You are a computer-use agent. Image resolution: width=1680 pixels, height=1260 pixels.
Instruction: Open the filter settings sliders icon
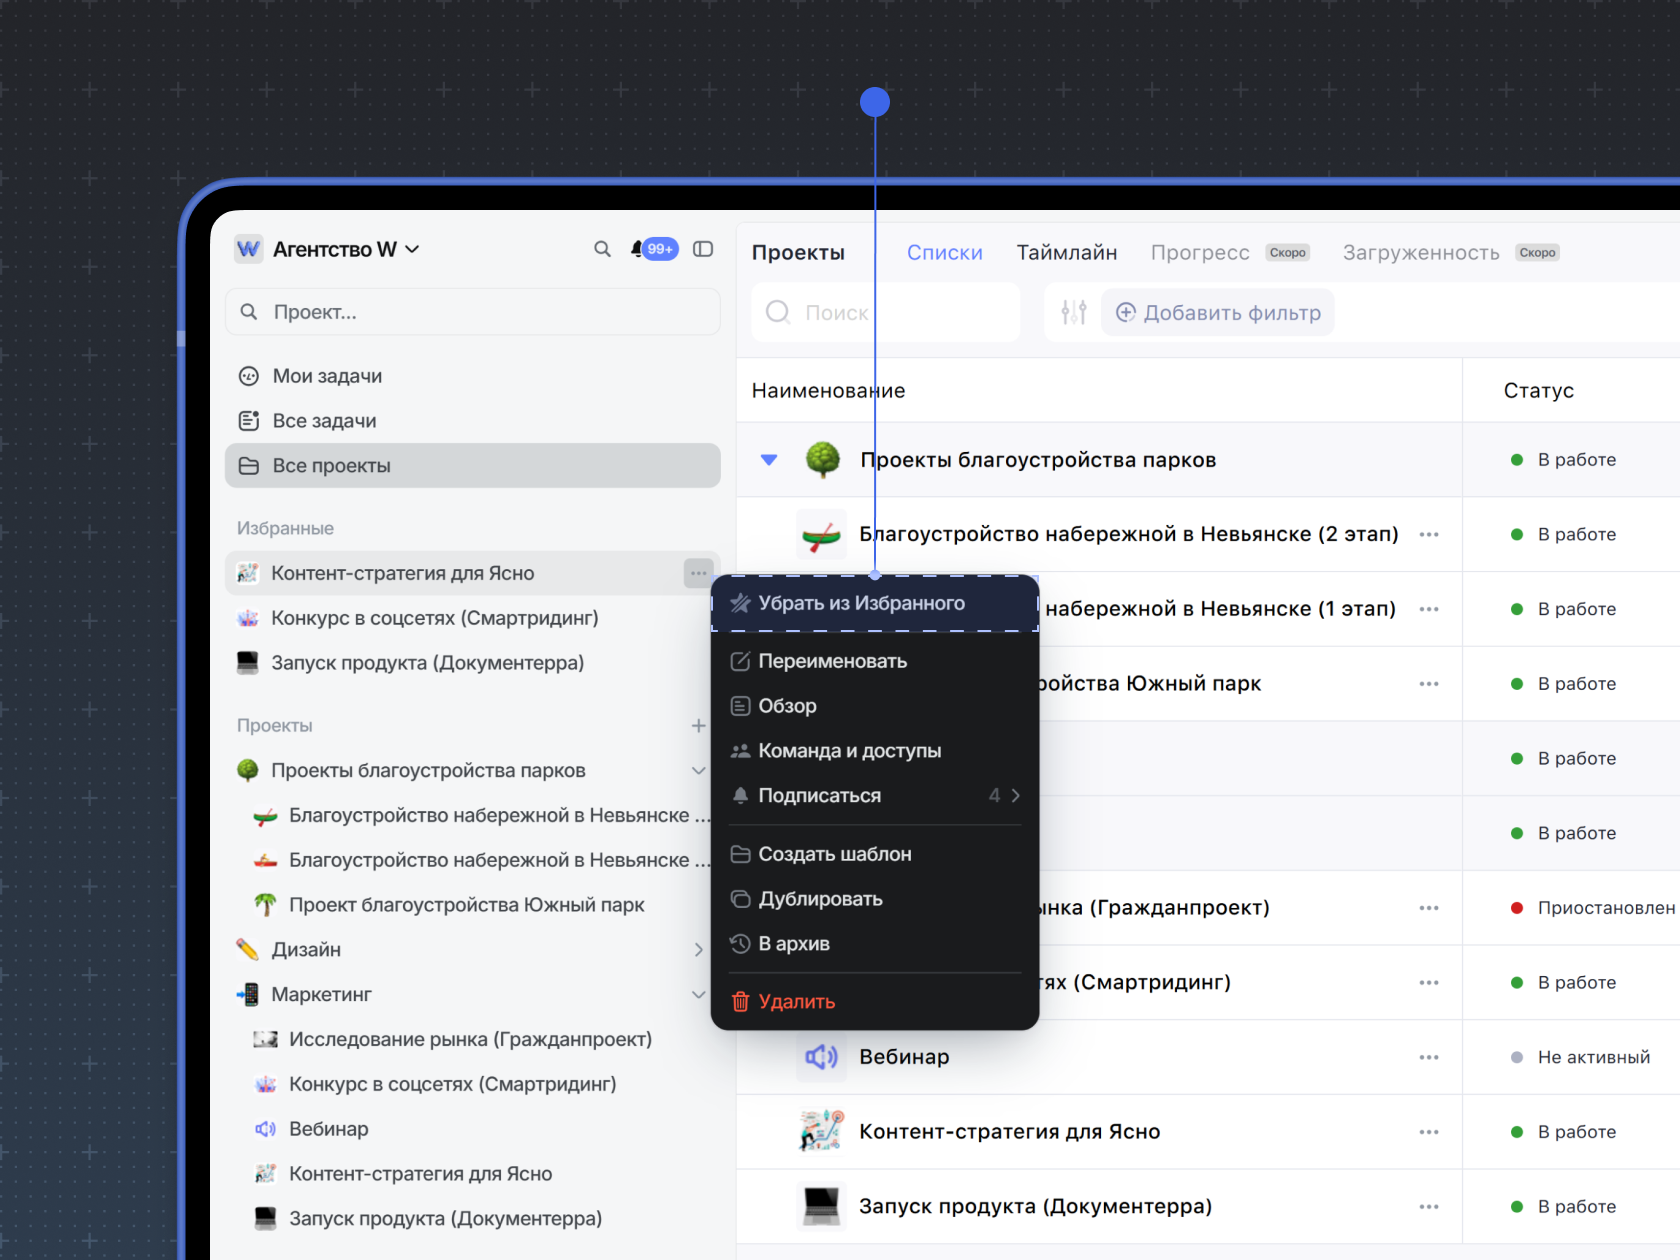pos(1073,313)
